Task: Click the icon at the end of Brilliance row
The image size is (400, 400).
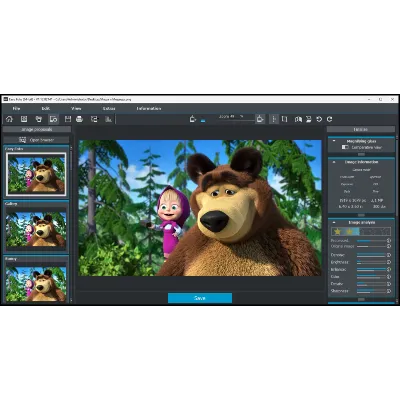Action: coord(389,269)
